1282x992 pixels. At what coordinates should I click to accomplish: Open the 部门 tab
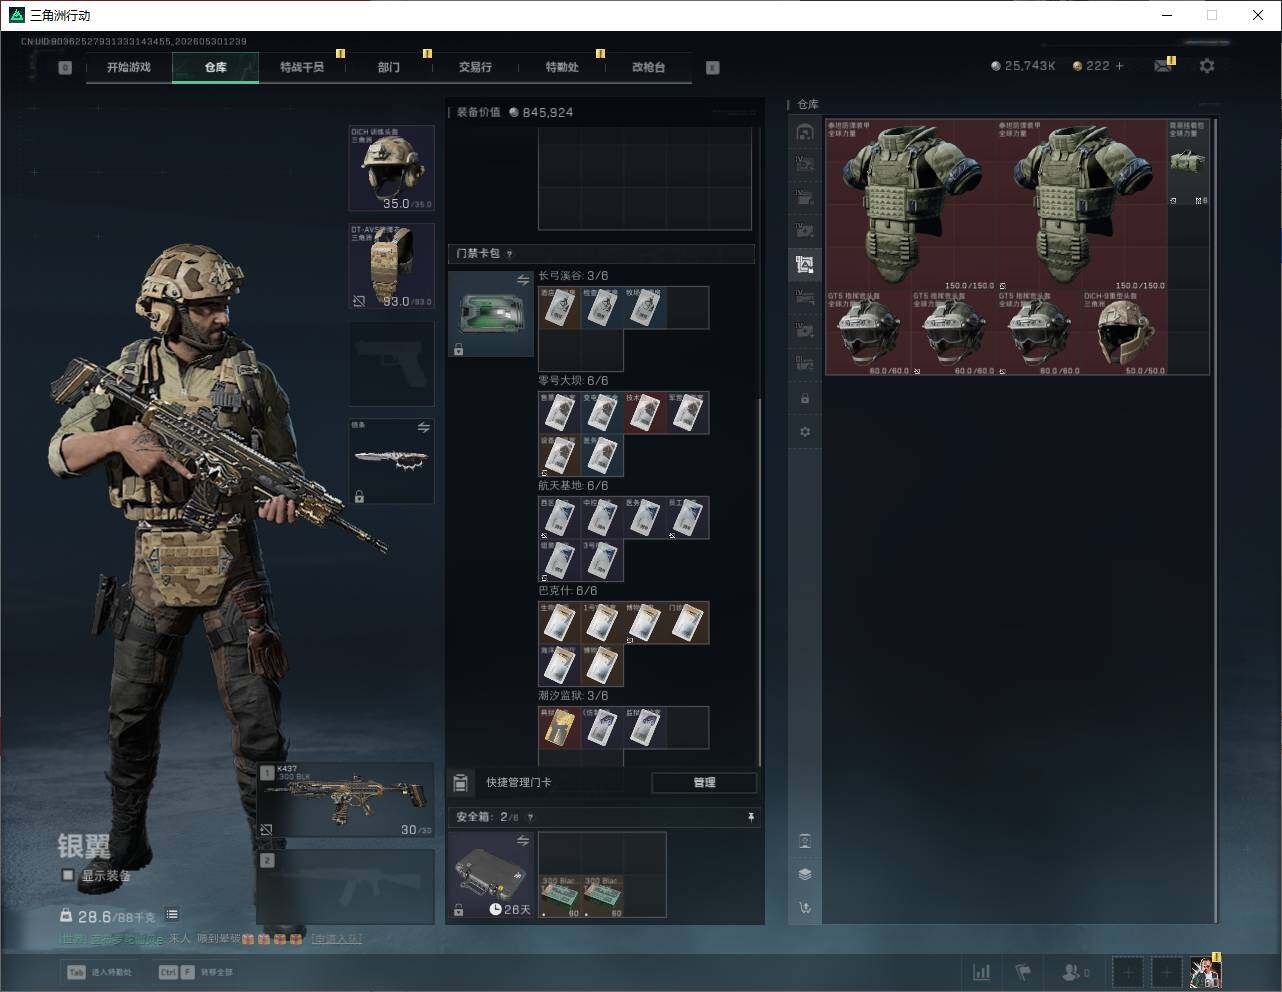click(389, 67)
